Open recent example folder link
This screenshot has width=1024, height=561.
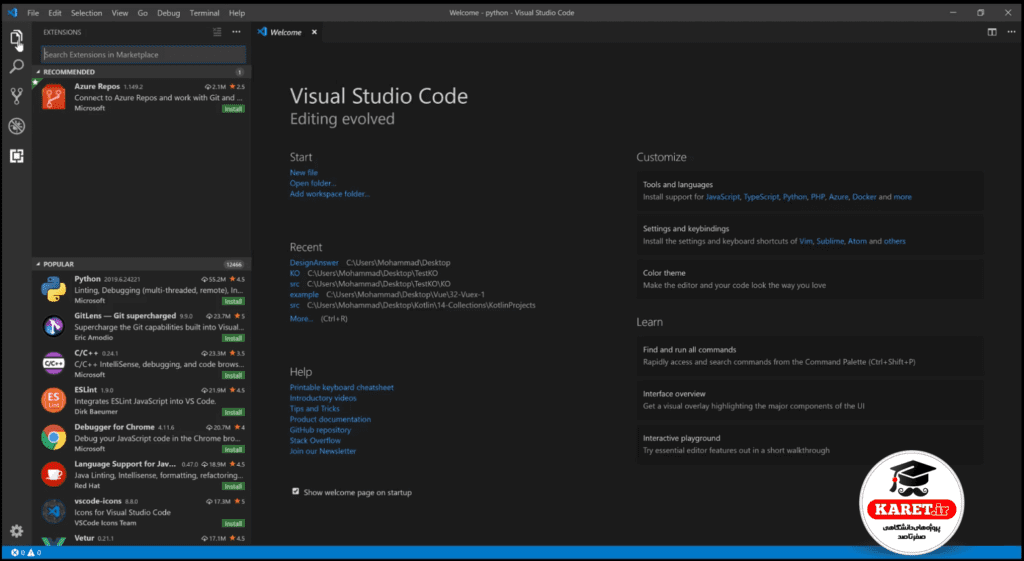click(x=304, y=295)
